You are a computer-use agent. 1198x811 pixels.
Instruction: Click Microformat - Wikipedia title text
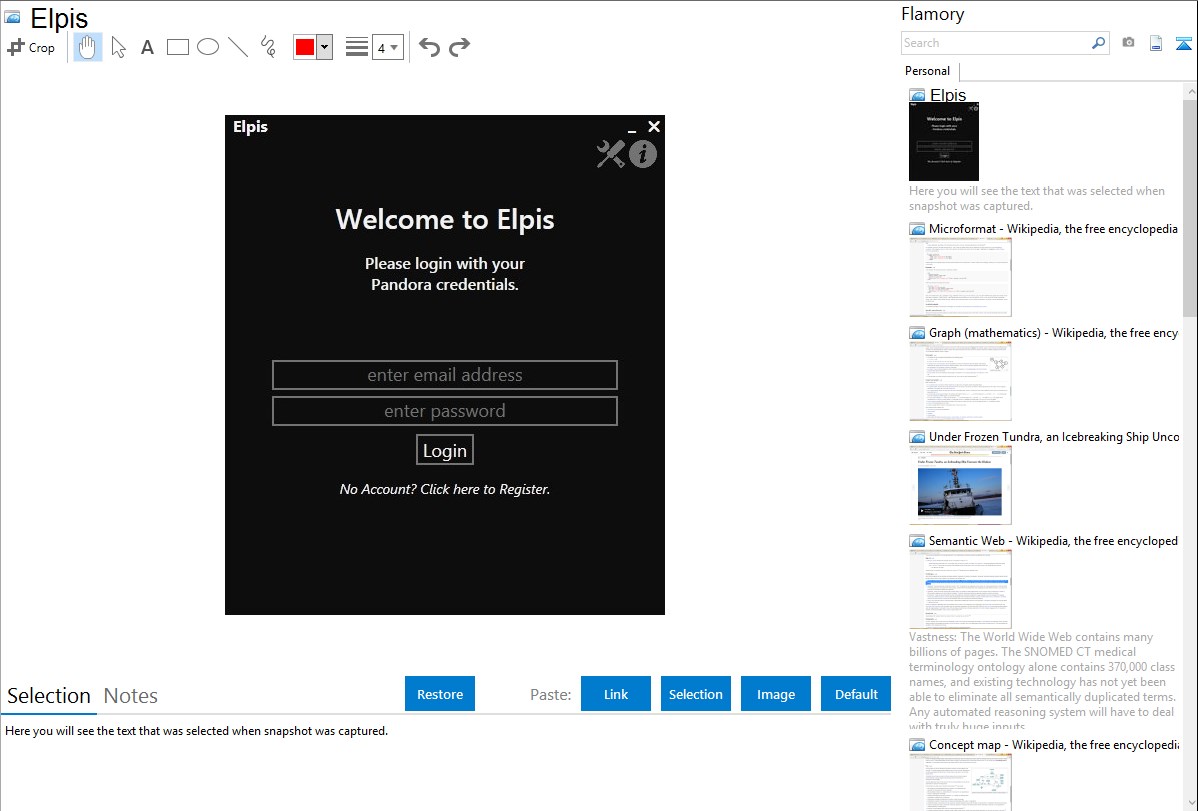coord(1053,229)
